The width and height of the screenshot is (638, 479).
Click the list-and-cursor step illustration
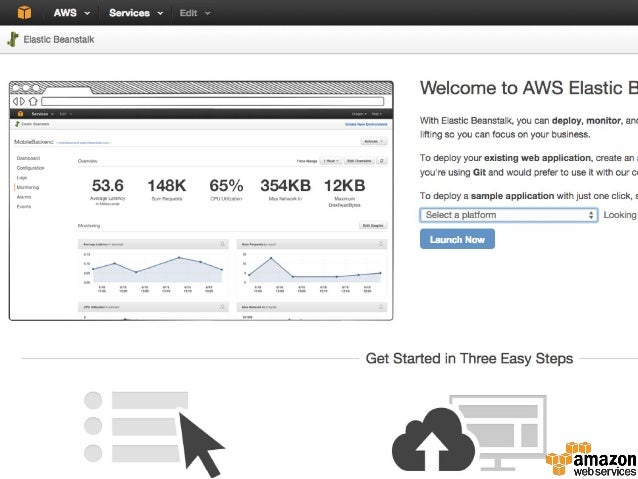click(x=154, y=433)
